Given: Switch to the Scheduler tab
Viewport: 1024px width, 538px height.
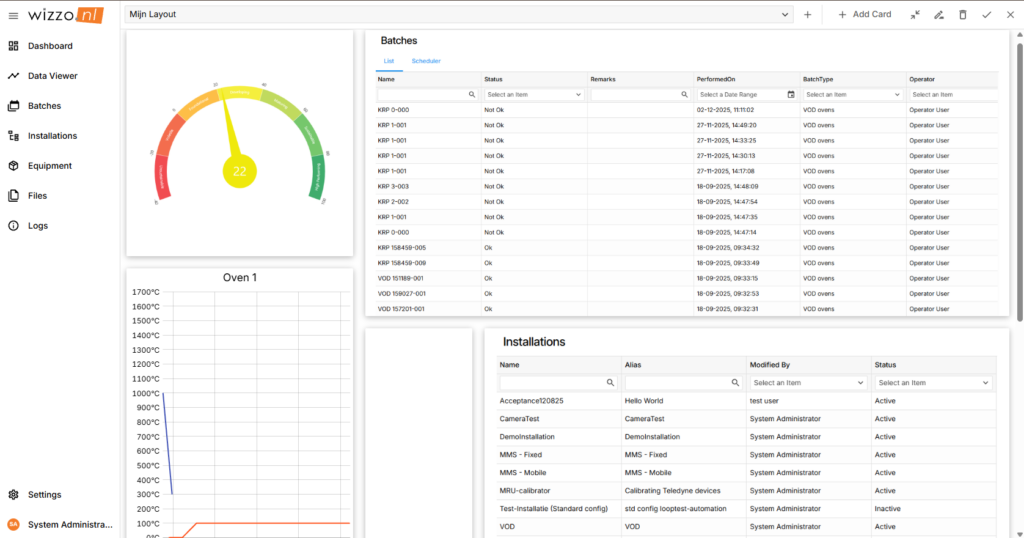Looking at the screenshot, I should (x=426, y=61).
